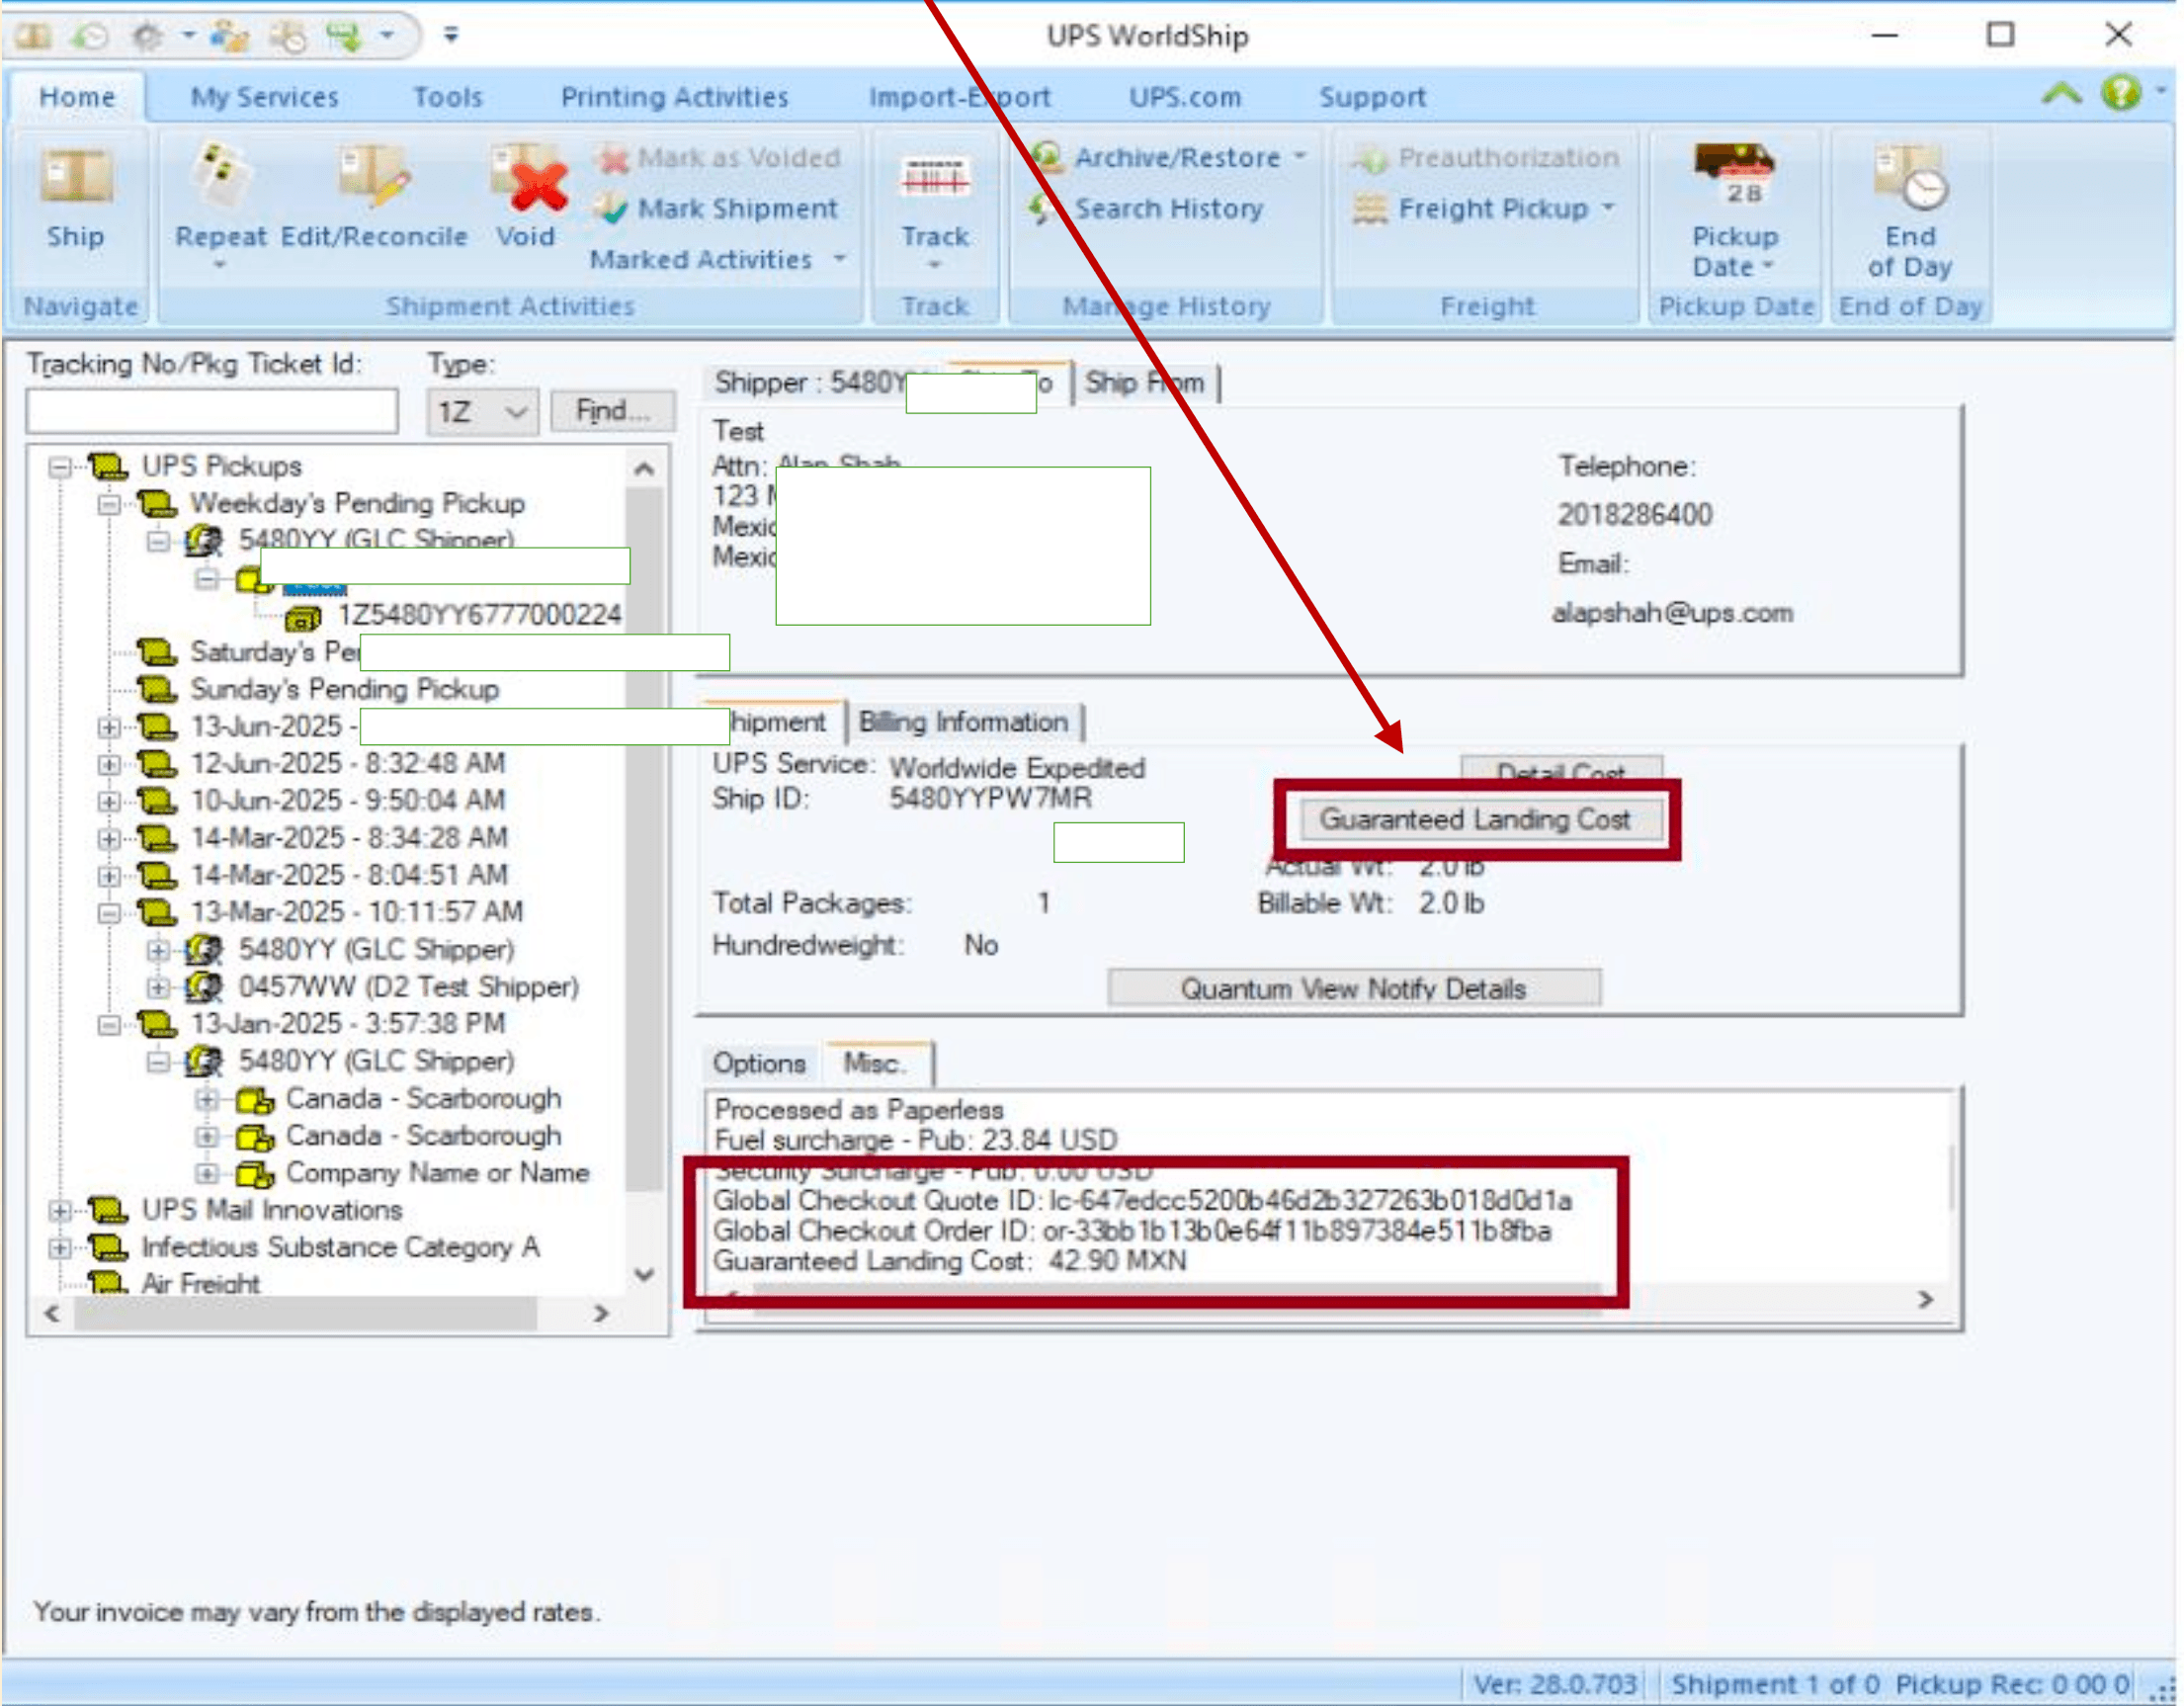Screen dimensions: 2184x1706
Task: Expand the Infectious Substance Category A node
Action: [60, 1249]
